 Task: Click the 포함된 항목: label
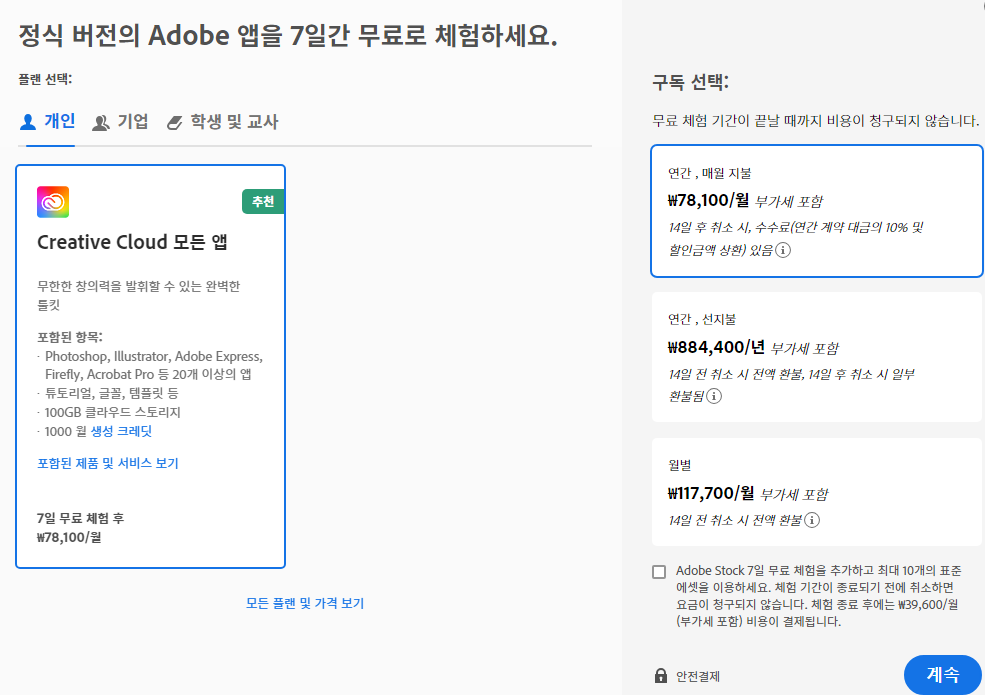click(70, 337)
